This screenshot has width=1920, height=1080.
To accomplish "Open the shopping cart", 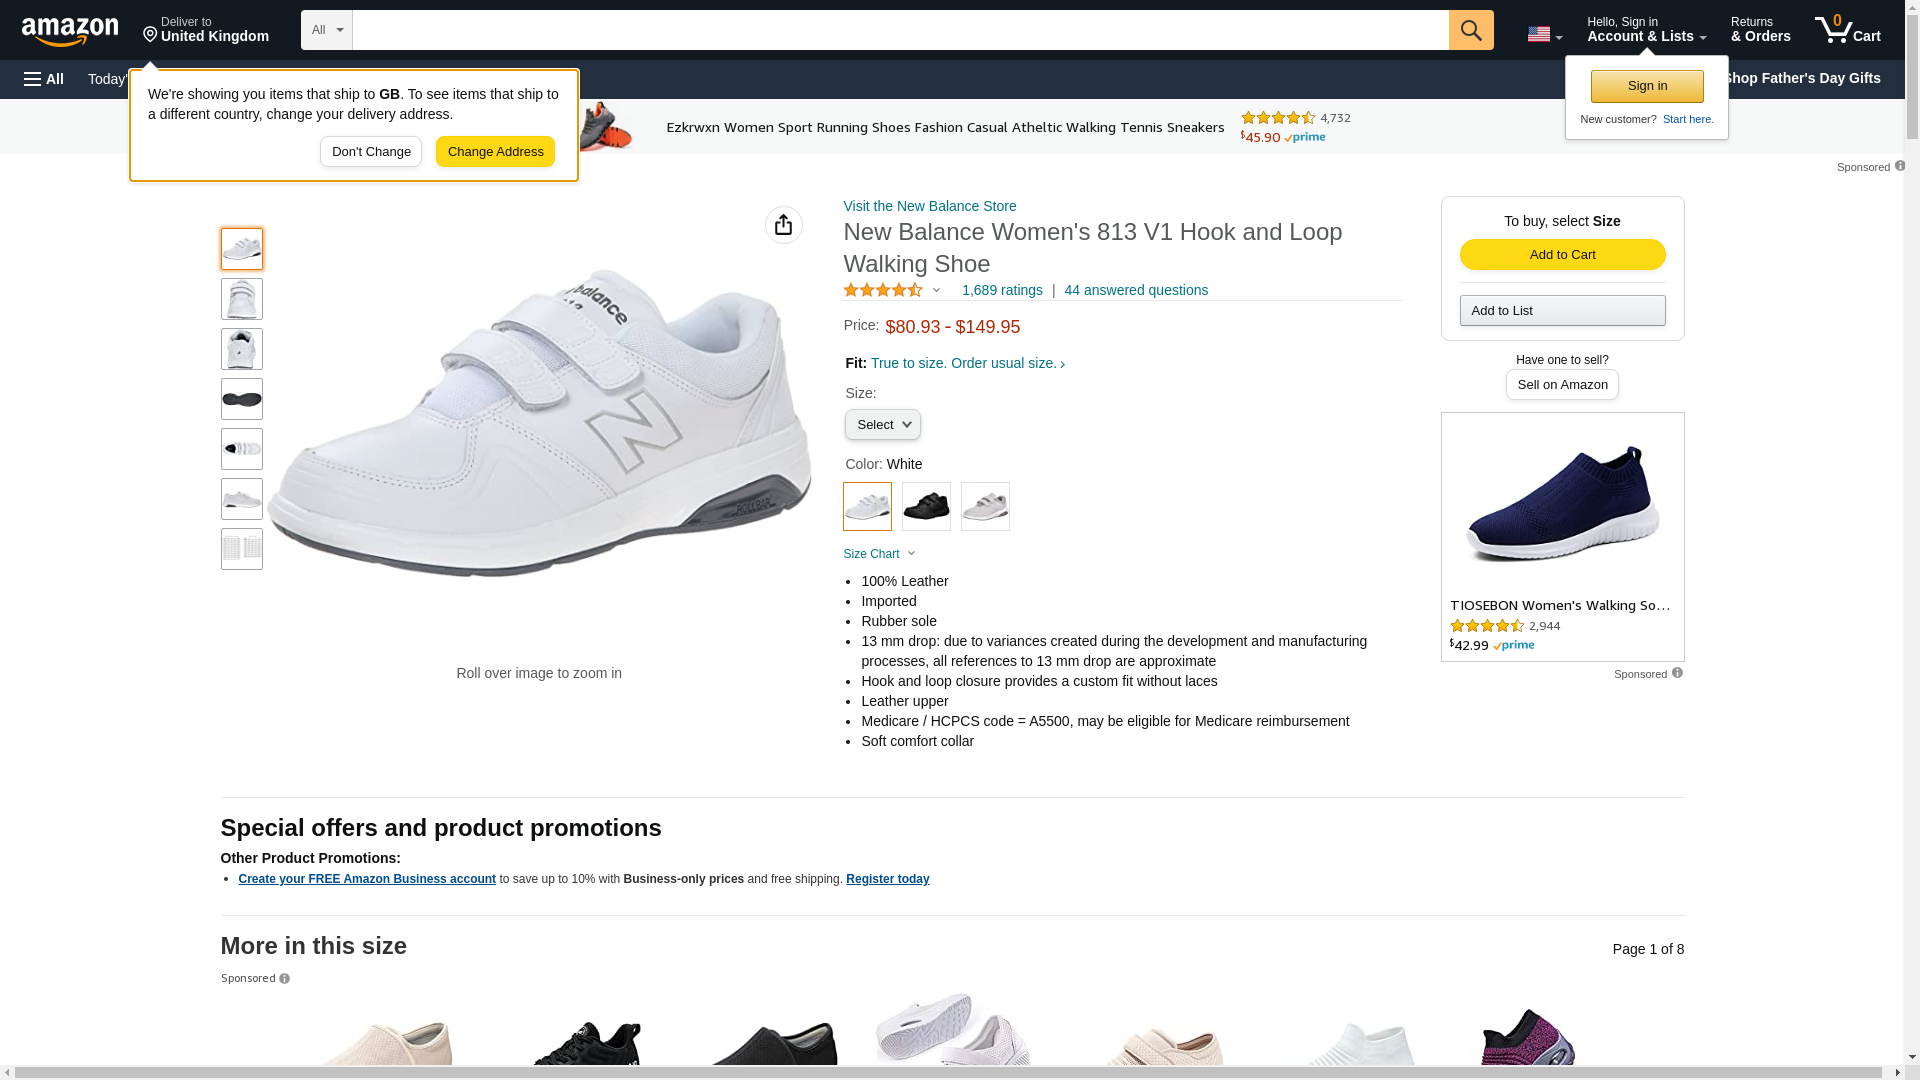I will click(1847, 30).
